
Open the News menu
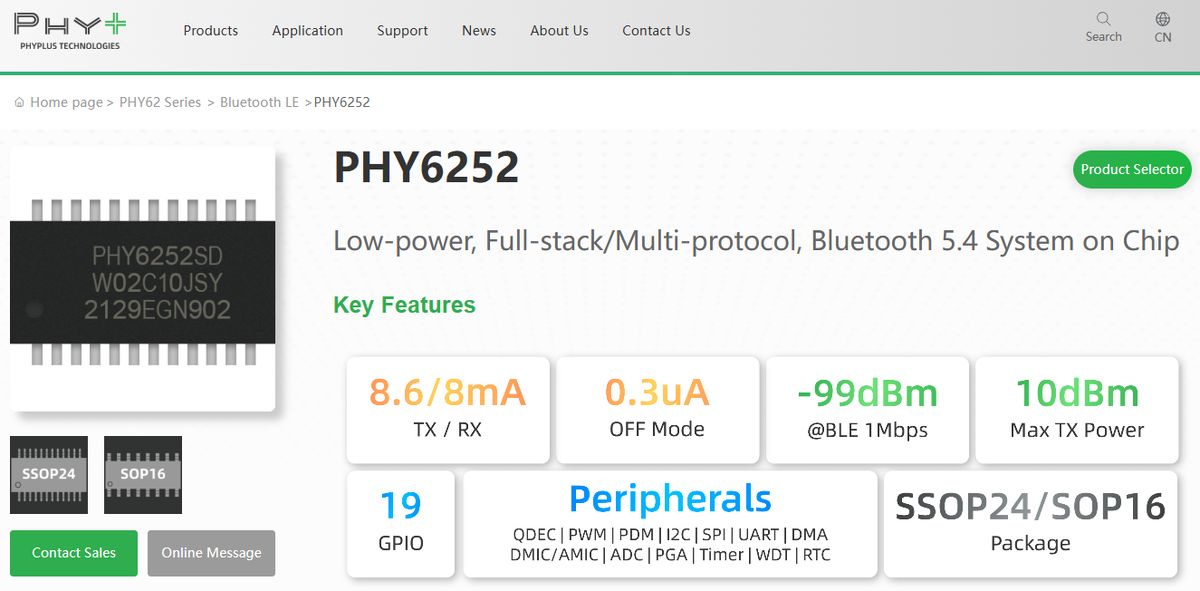(x=478, y=31)
